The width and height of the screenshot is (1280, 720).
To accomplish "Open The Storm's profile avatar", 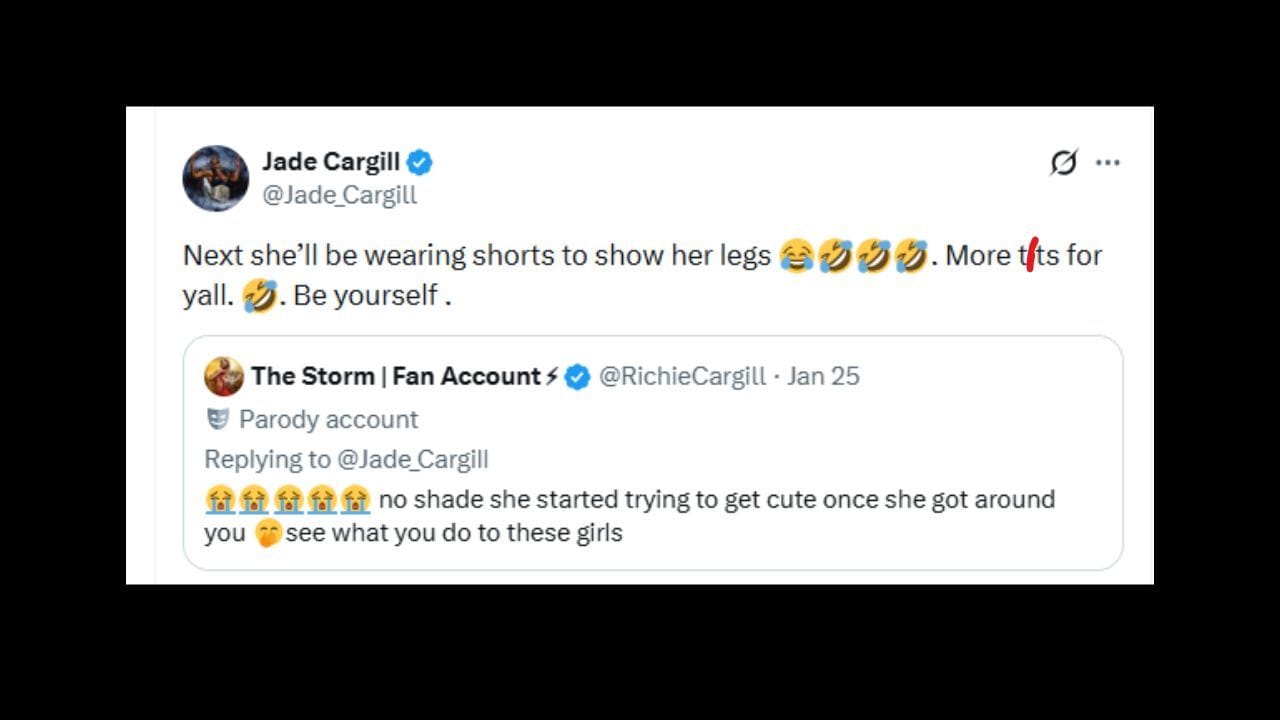I will tap(222, 377).
